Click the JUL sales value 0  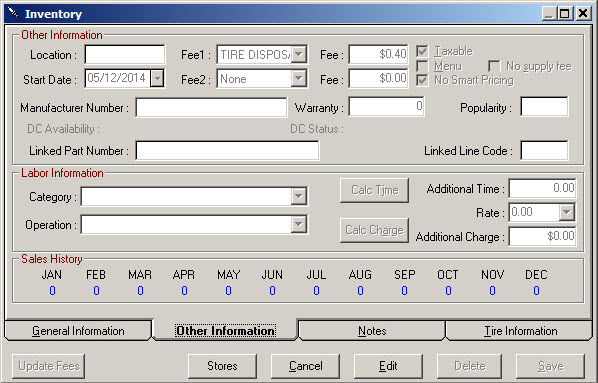(x=316, y=291)
